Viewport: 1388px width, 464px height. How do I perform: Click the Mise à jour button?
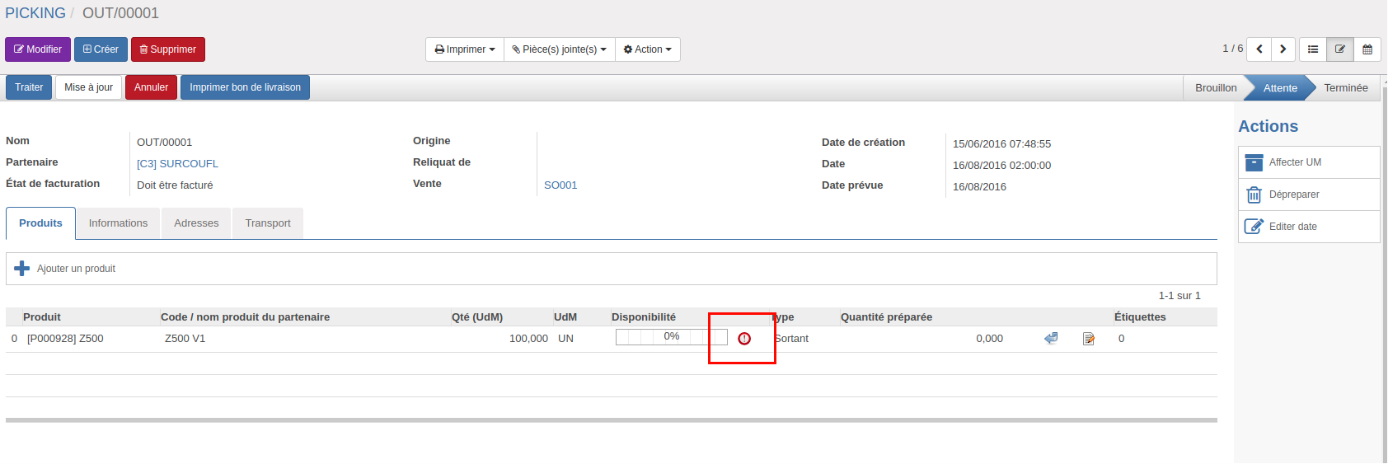pyautogui.click(x=89, y=87)
